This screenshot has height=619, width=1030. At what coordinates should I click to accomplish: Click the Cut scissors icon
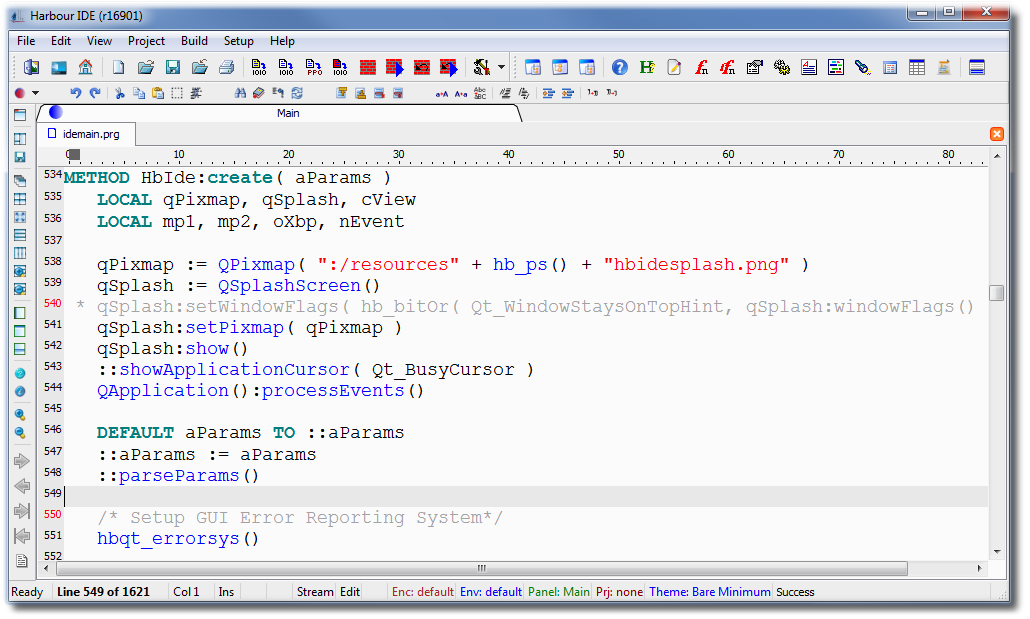119,93
